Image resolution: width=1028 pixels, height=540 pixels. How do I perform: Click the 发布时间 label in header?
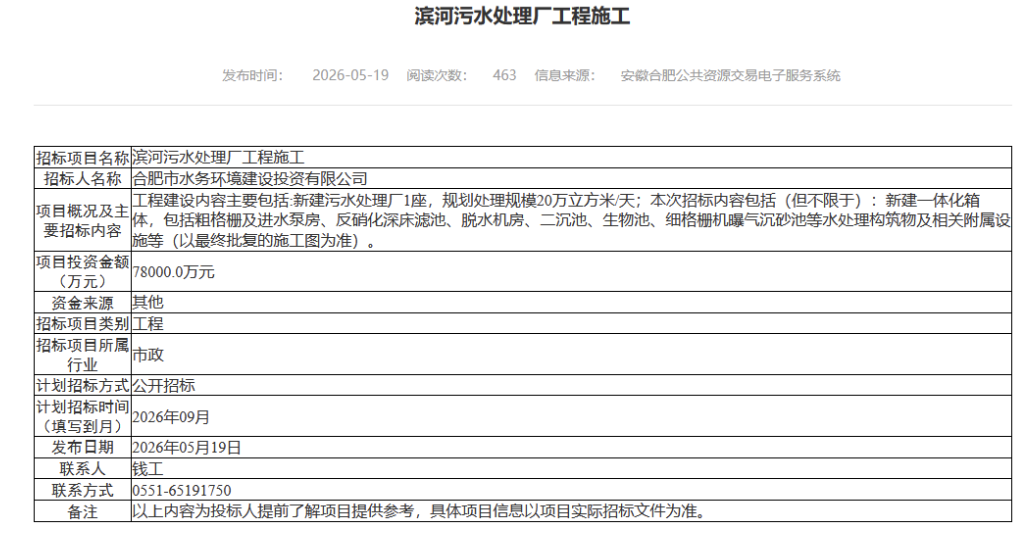(252, 75)
